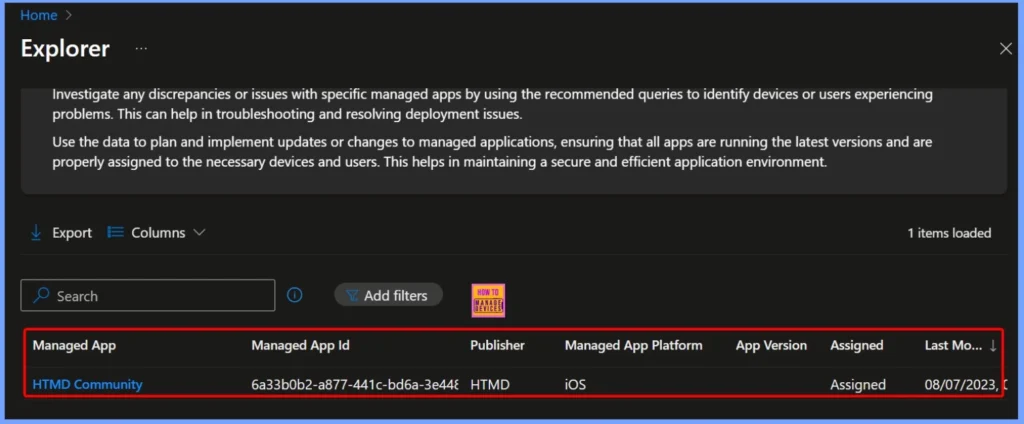
Task: Sort by App Version column header
Action: point(771,346)
